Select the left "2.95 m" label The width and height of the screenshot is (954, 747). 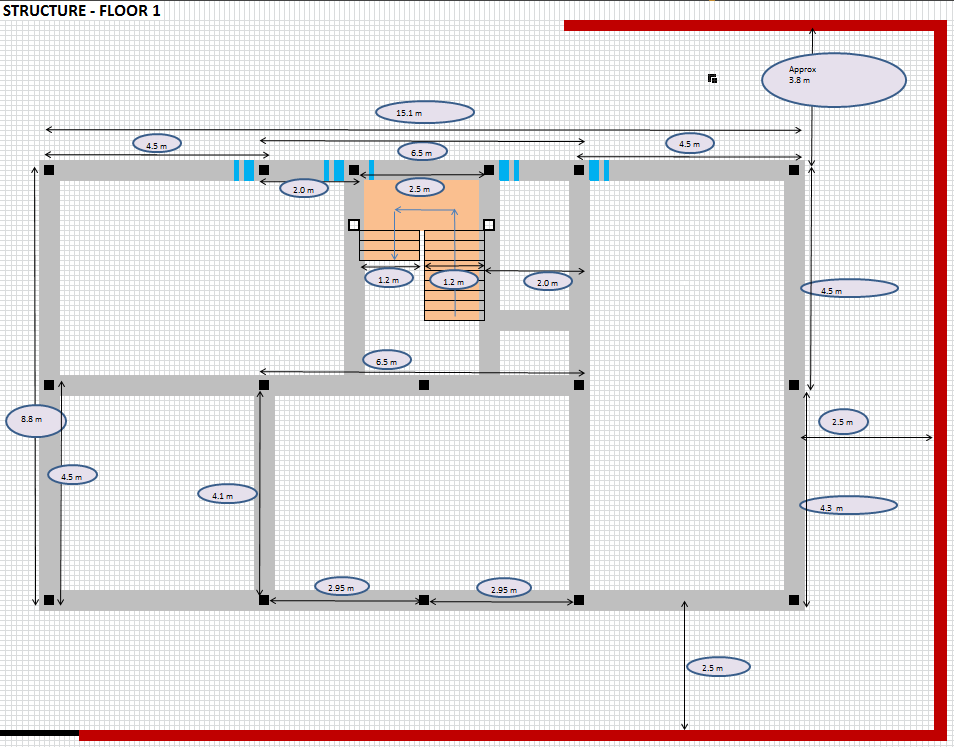point(342,586)
